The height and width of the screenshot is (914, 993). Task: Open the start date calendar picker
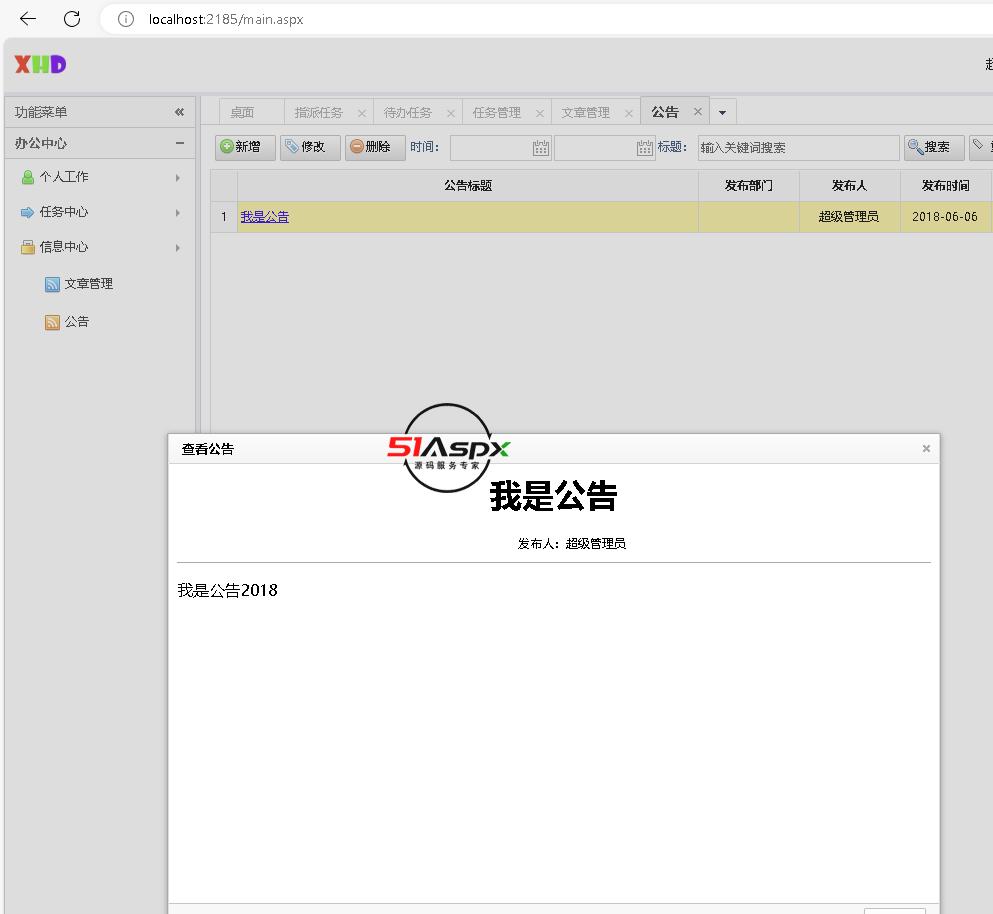coord(541,148)
